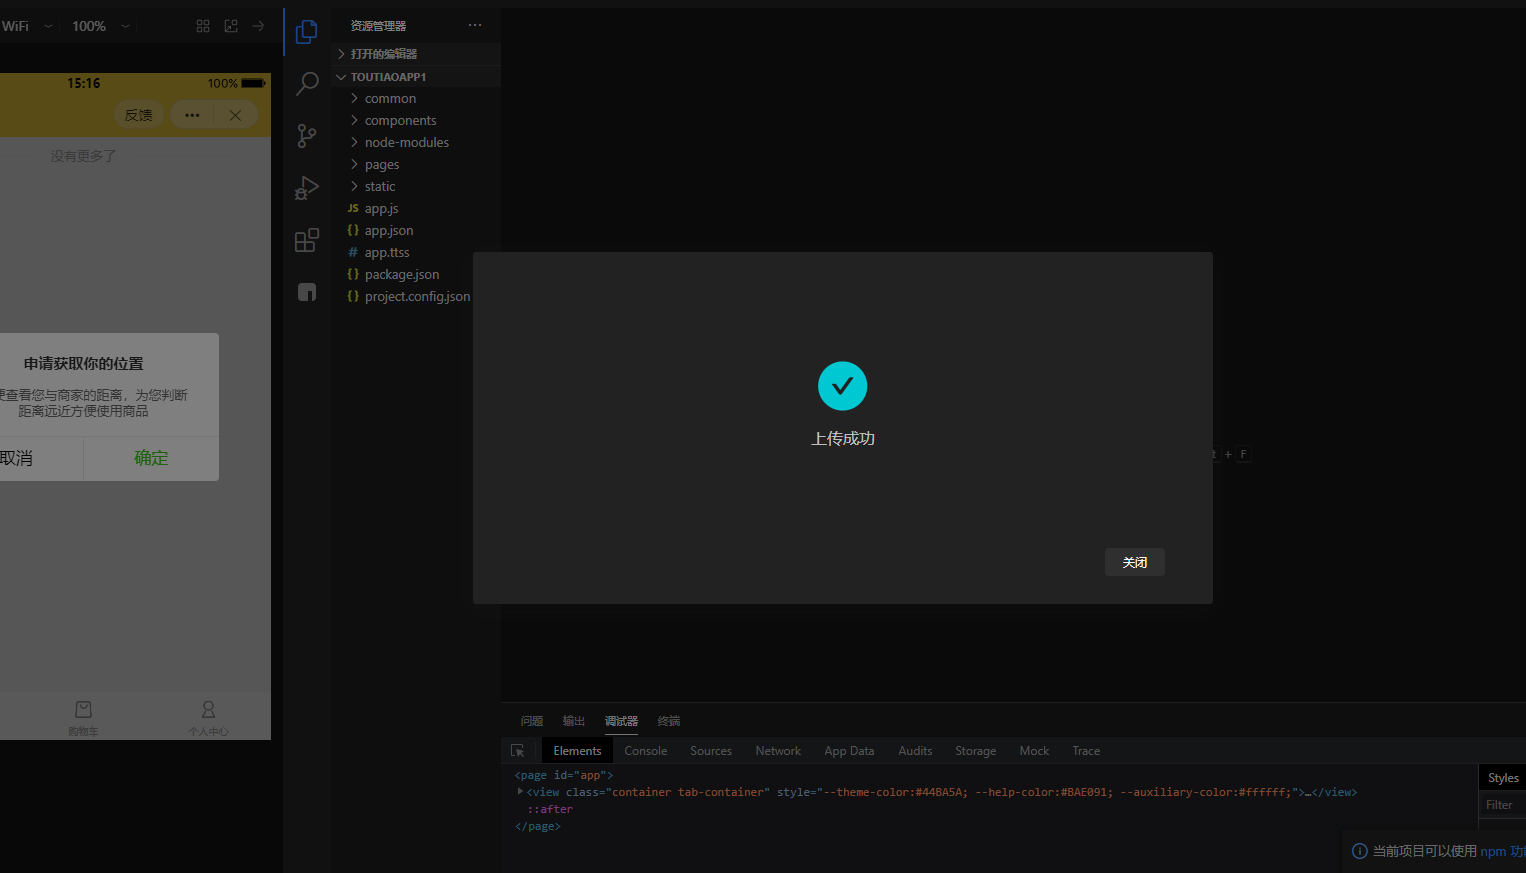The width and height of the screenshot is (1526, 873).
Task: Select the Trace devtools tab
Action: coord(1086,751)
